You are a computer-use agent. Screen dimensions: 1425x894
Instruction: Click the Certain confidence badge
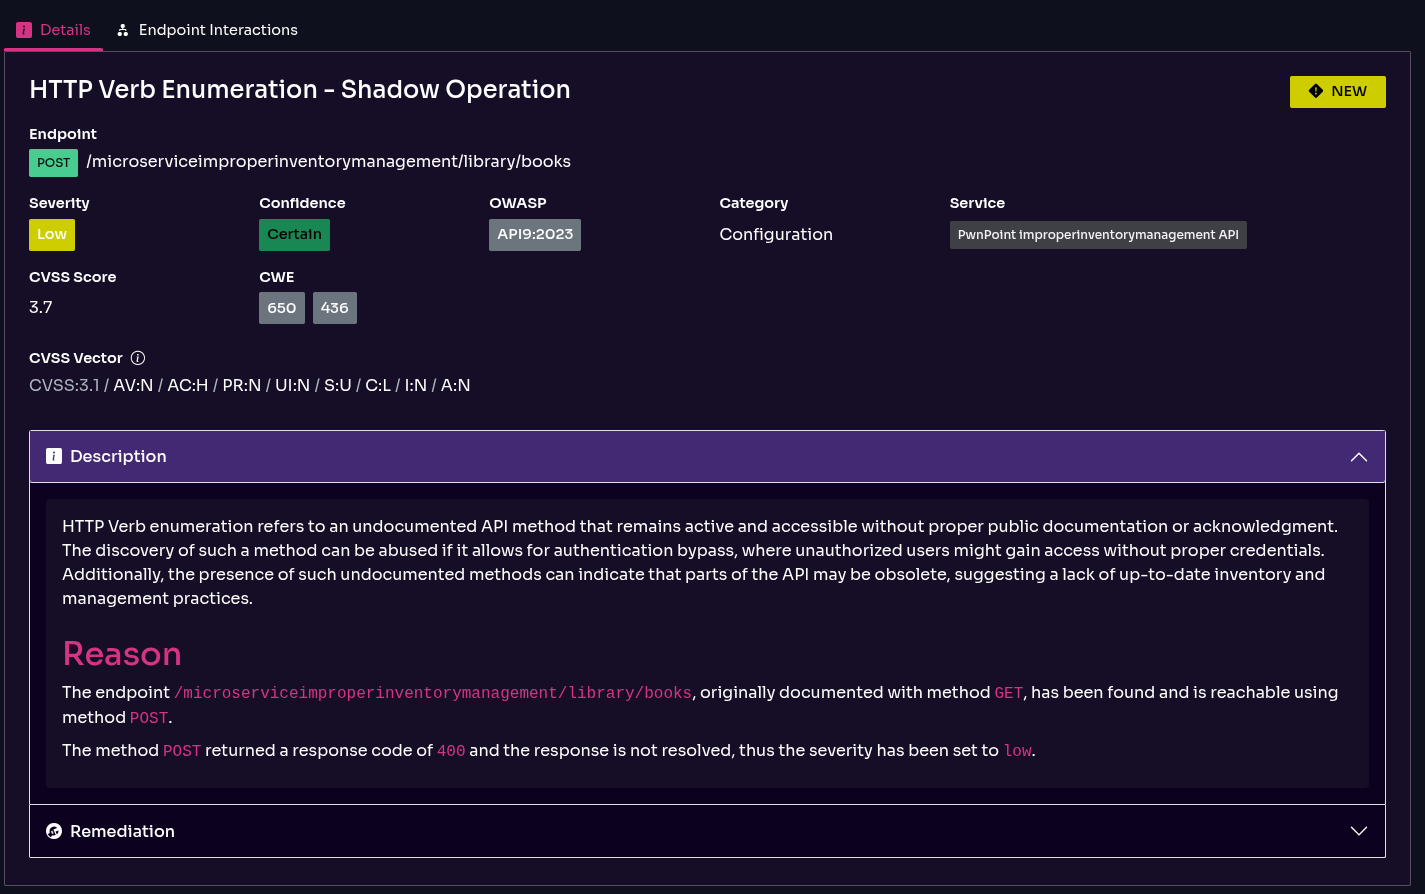coord(294,234)
